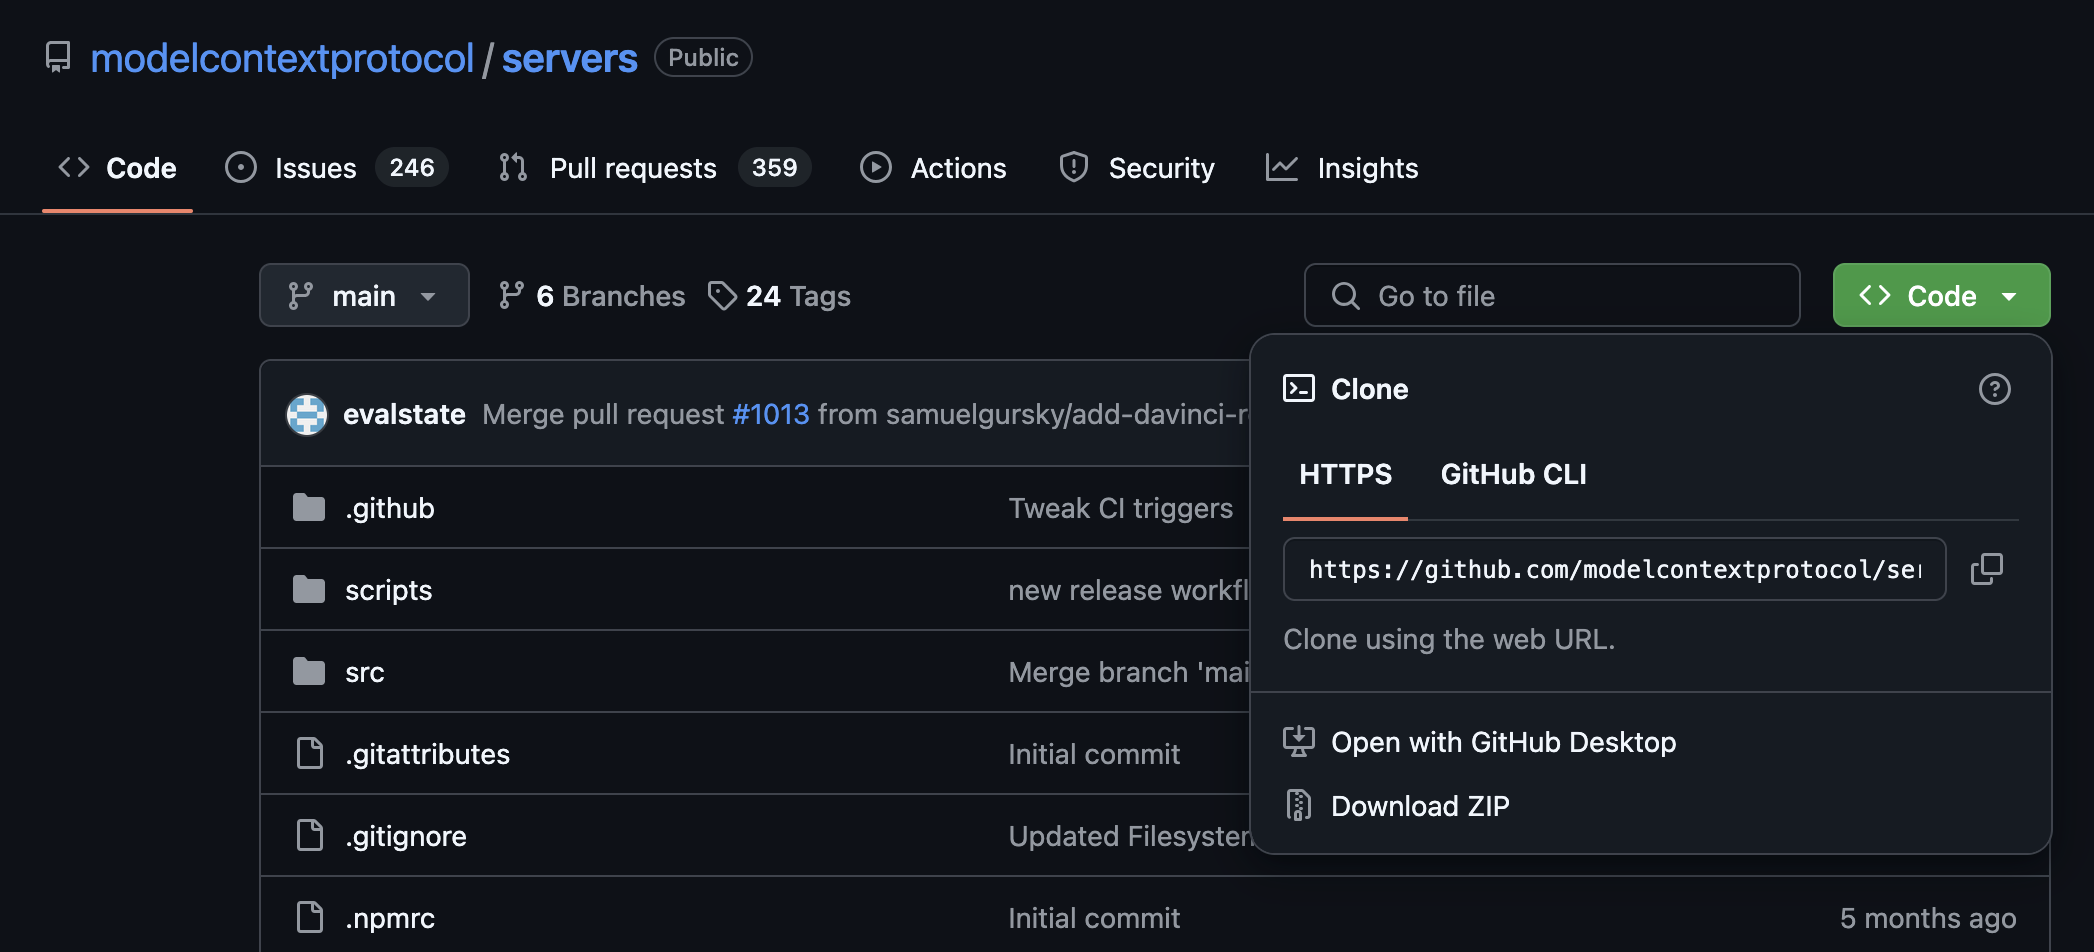Image resolution: width=2094 pixels, height=952 pixels.
Task: Open the evalstate author link
Action: pyautogui.click(x=404, y=414)
